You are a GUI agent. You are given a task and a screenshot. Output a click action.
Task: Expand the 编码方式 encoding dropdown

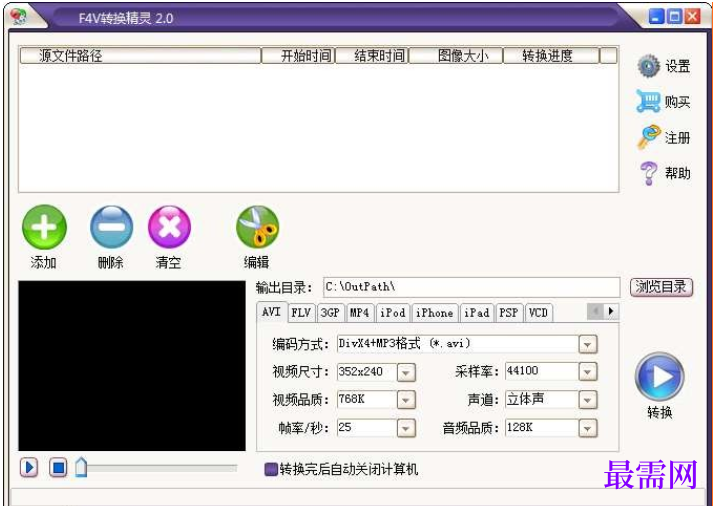pyautogui.click(x=588, y=344)
